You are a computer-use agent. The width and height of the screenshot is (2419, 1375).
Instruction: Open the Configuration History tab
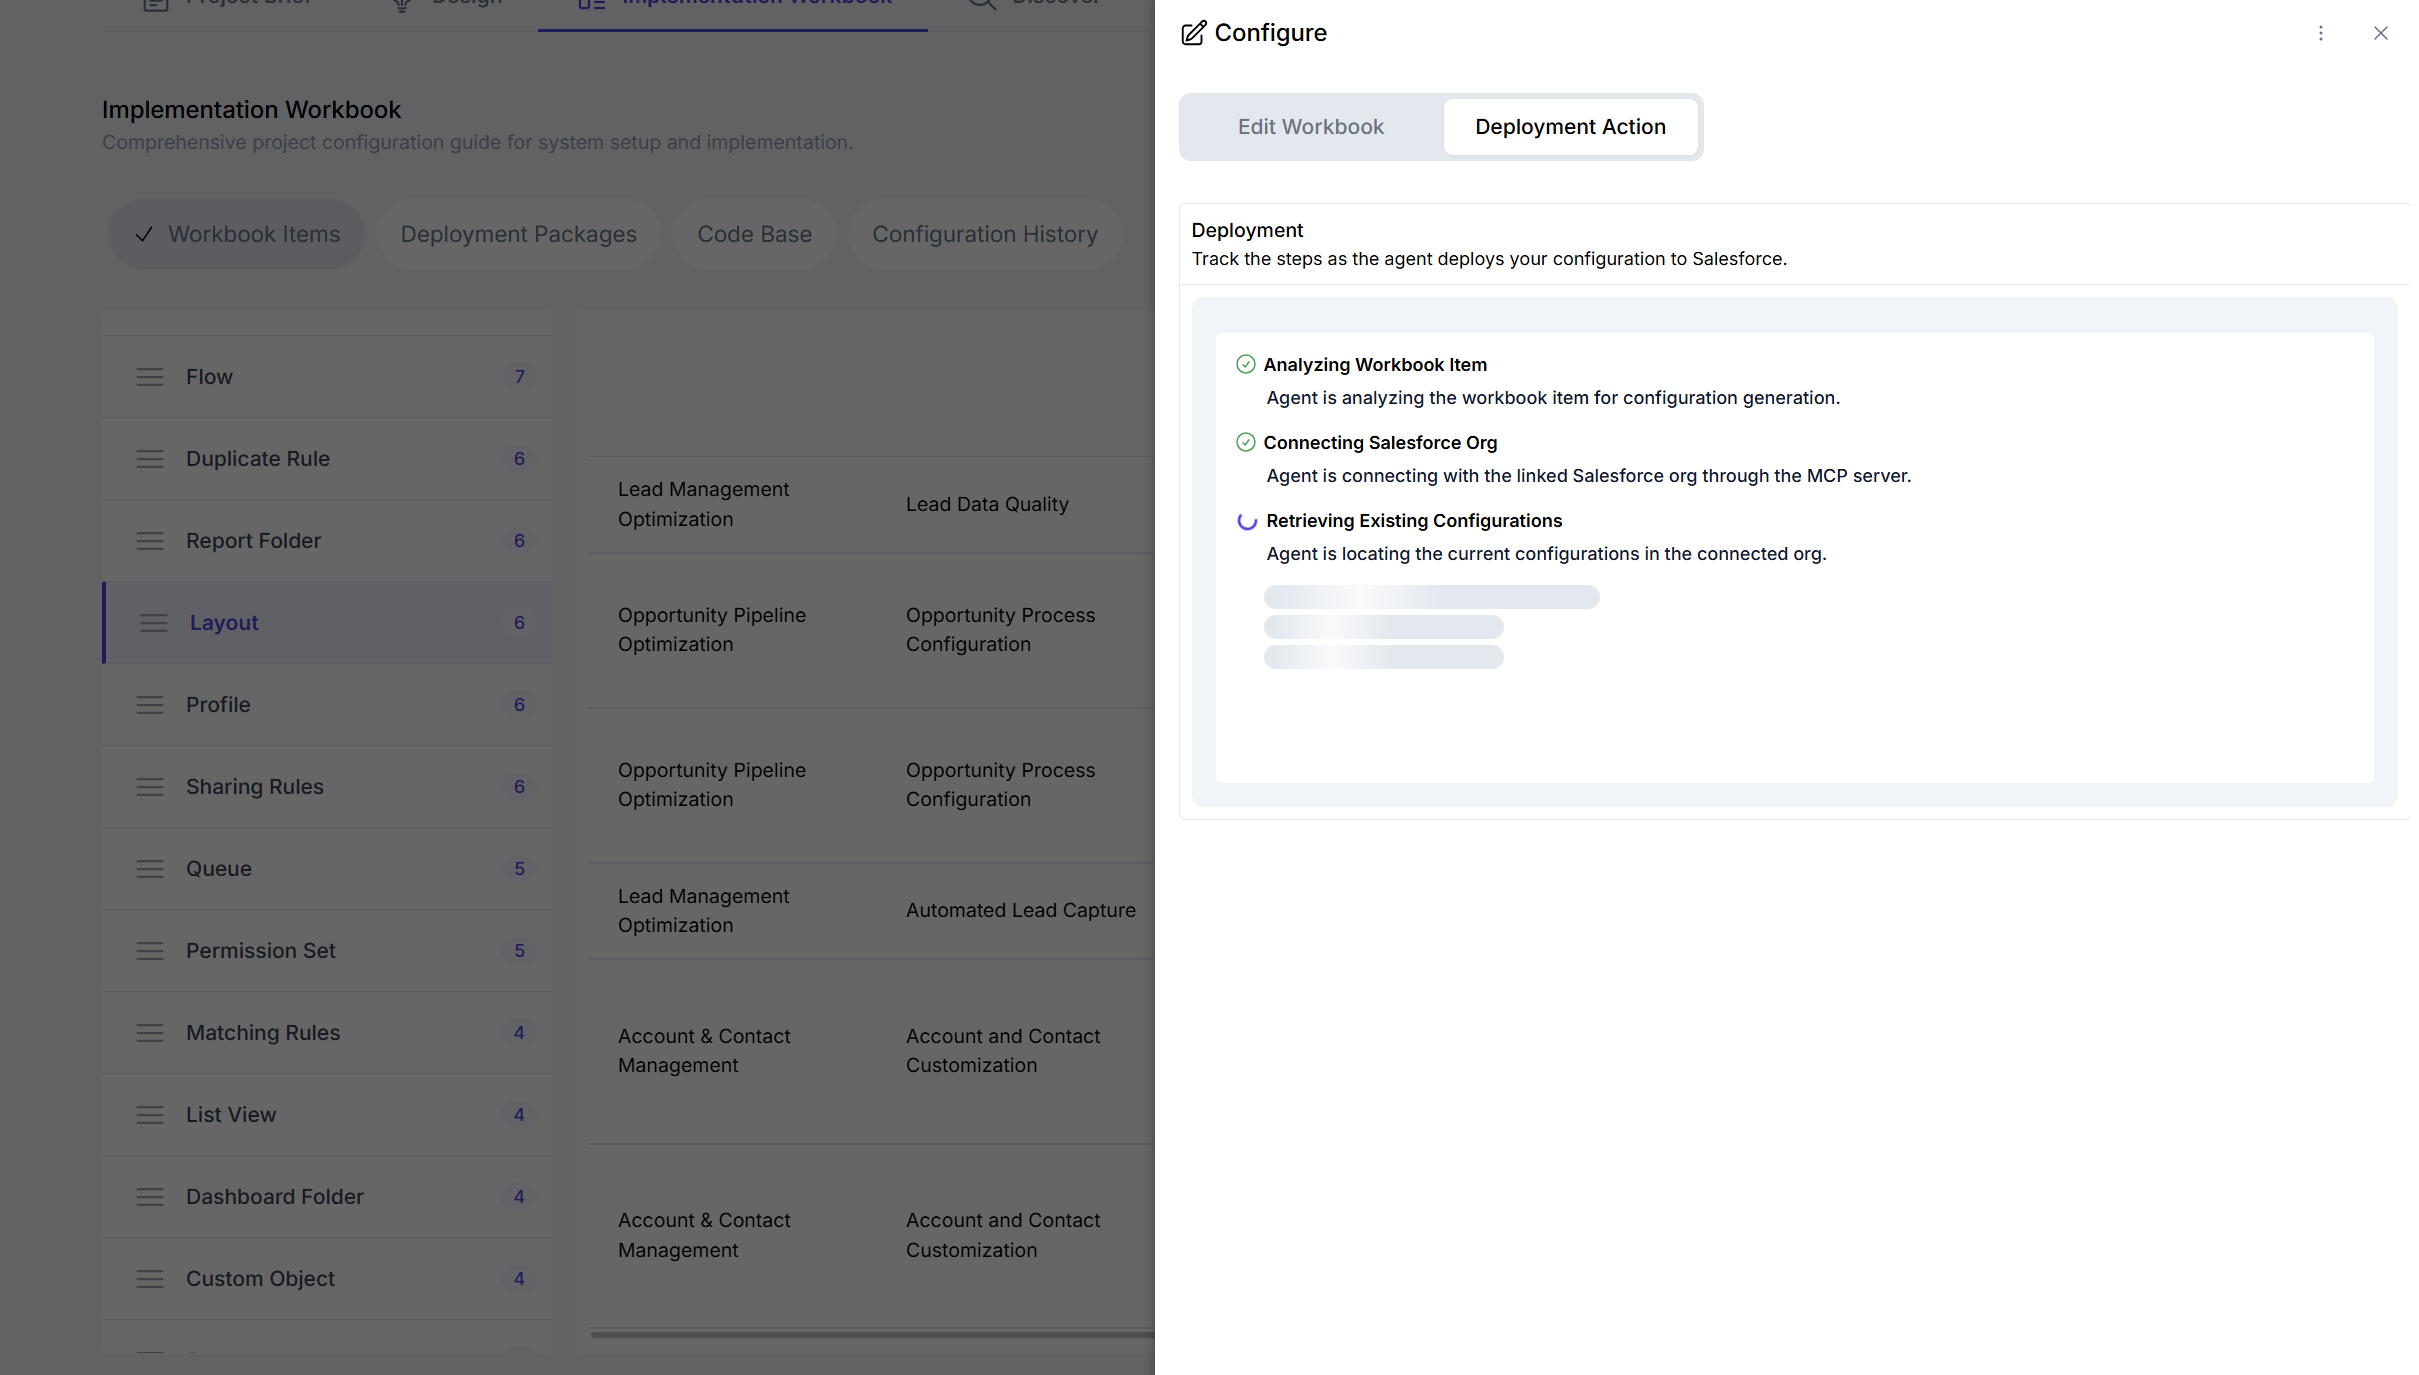(984, 234)
